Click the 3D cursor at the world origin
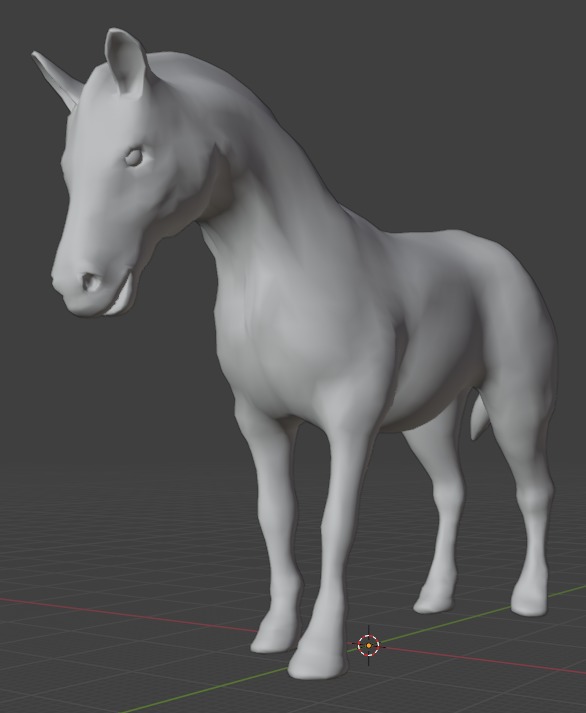This screenshot has height=713, width=586. pos(369,645)
